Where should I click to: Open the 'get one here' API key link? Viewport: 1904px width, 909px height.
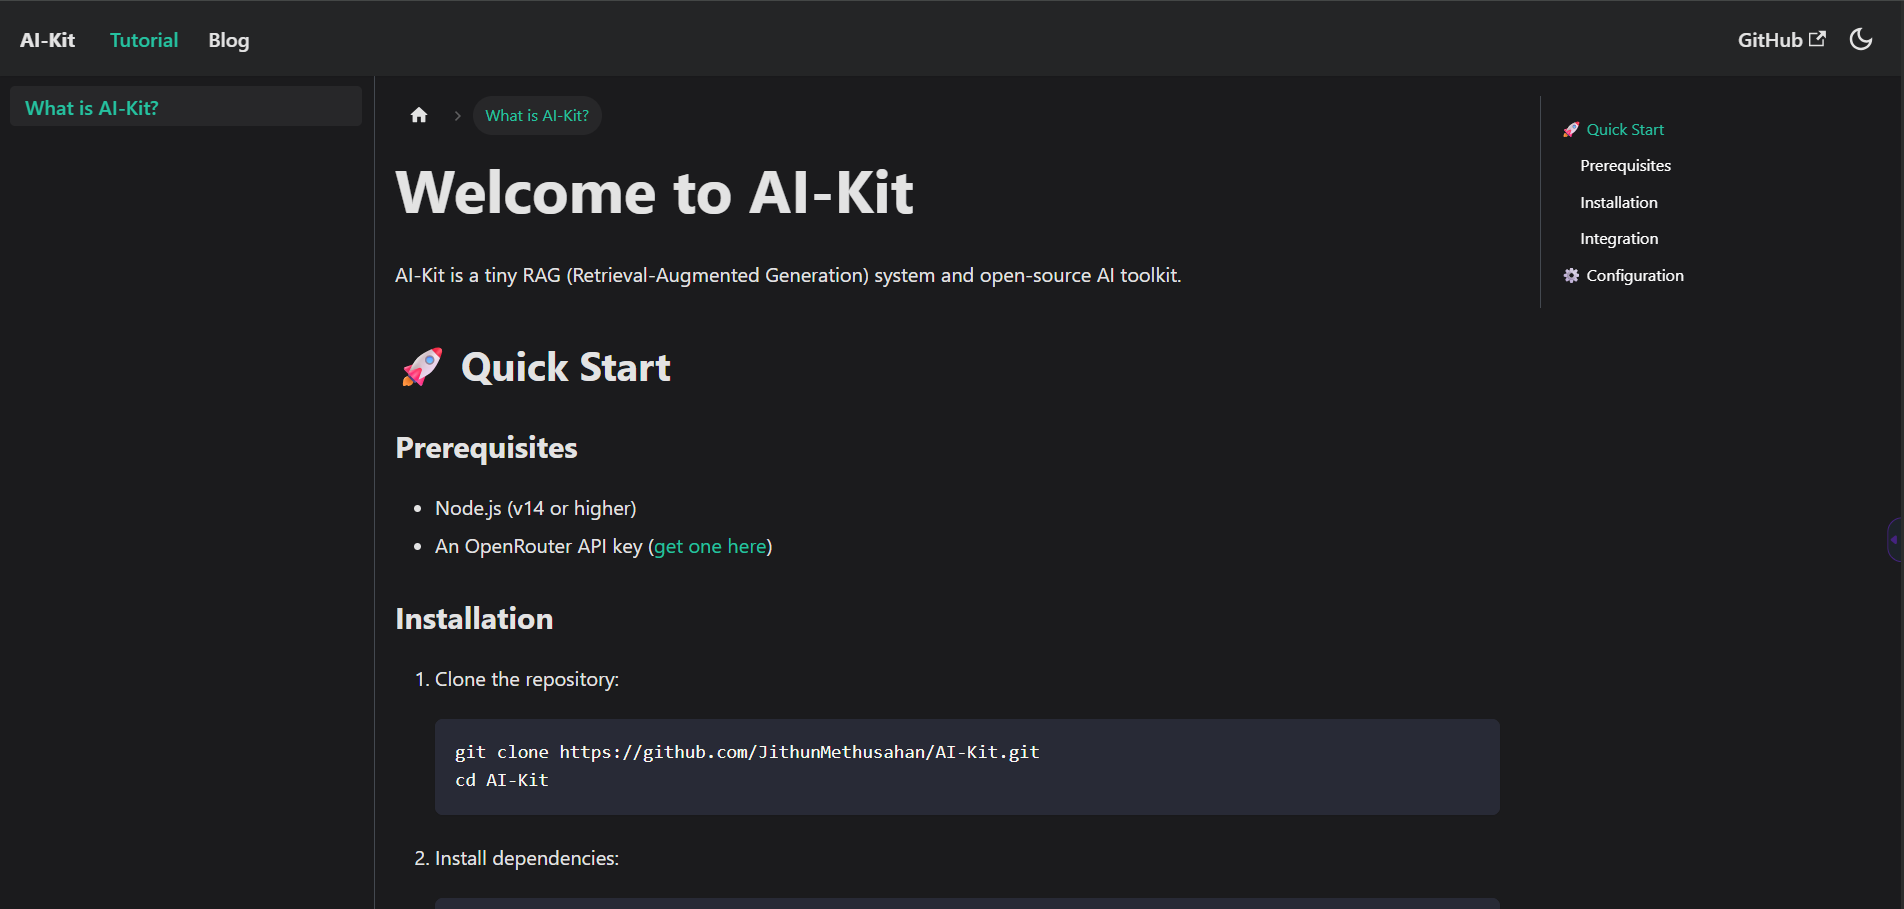tap(710, 546)
